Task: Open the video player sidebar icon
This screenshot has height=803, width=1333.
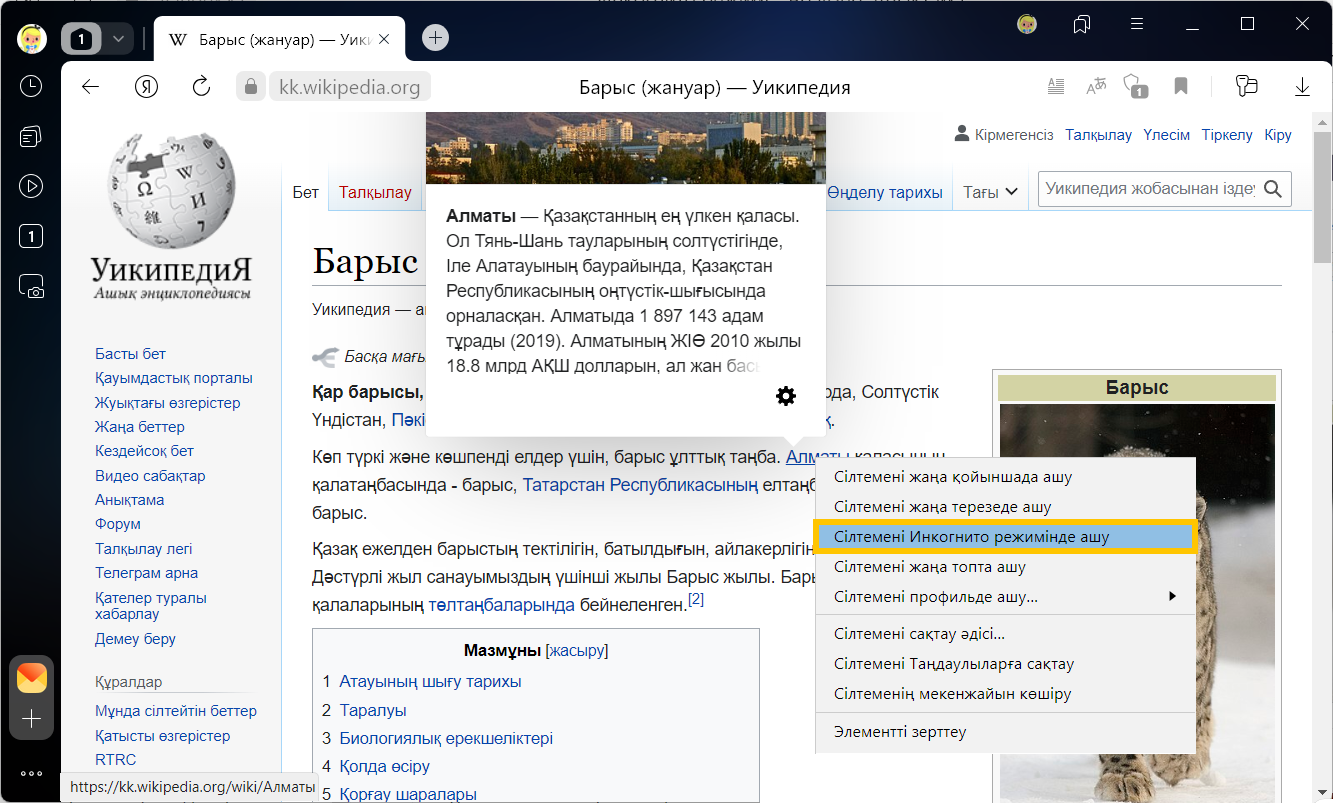Action: (31, 186)
